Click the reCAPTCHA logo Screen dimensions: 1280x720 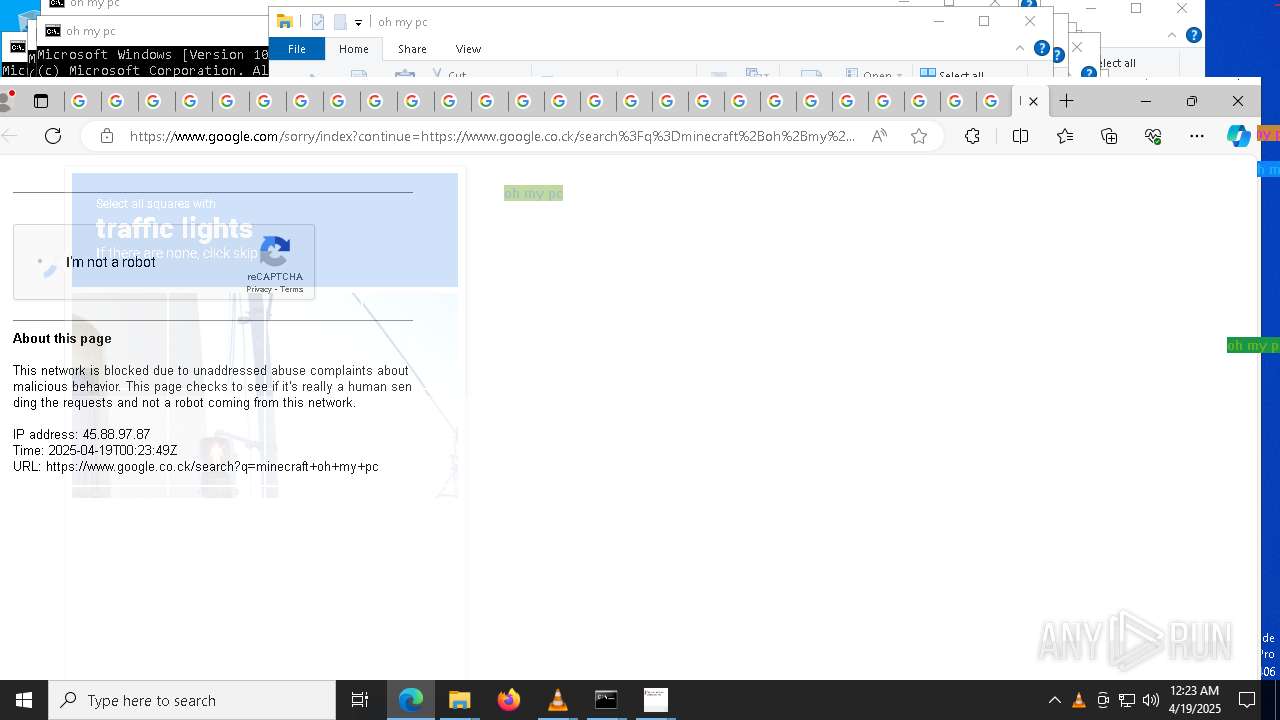[275, 251]
